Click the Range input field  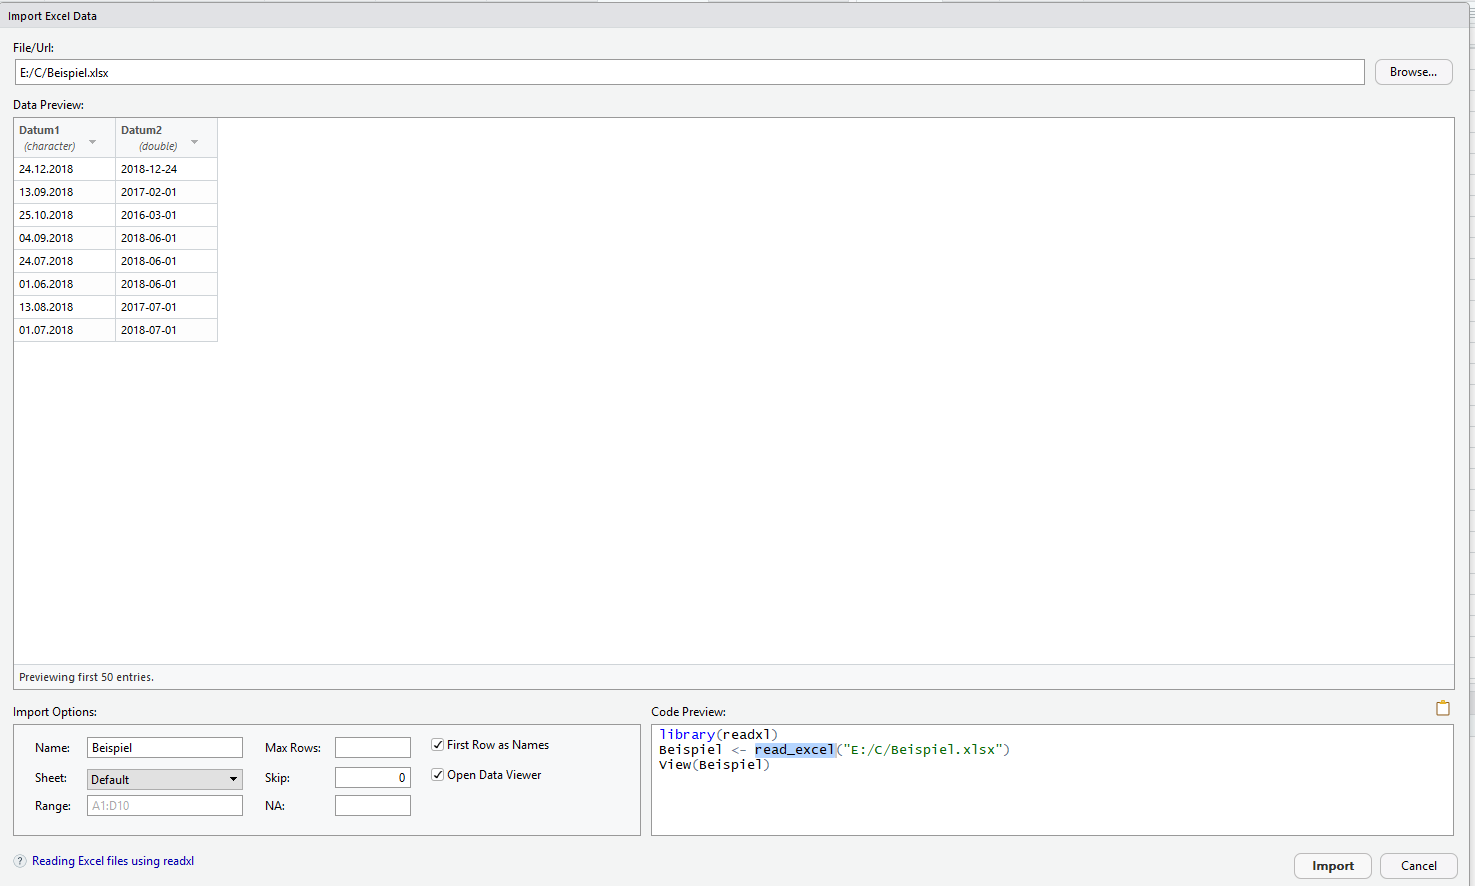[165, 806]
